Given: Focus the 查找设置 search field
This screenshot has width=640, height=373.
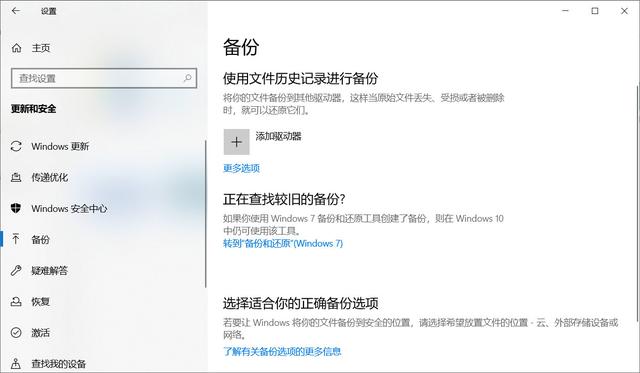Looking at the screenshot, I should 104,78.
